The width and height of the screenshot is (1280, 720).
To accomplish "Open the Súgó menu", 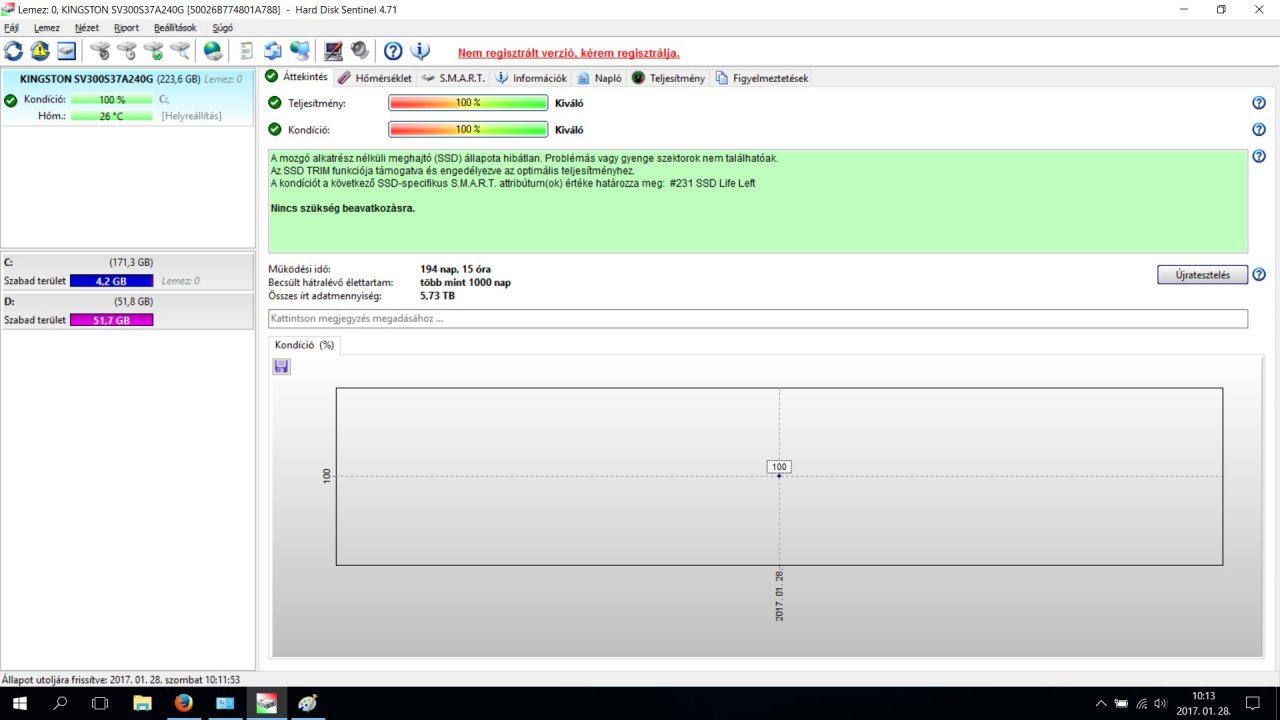I will pos(222,28).
